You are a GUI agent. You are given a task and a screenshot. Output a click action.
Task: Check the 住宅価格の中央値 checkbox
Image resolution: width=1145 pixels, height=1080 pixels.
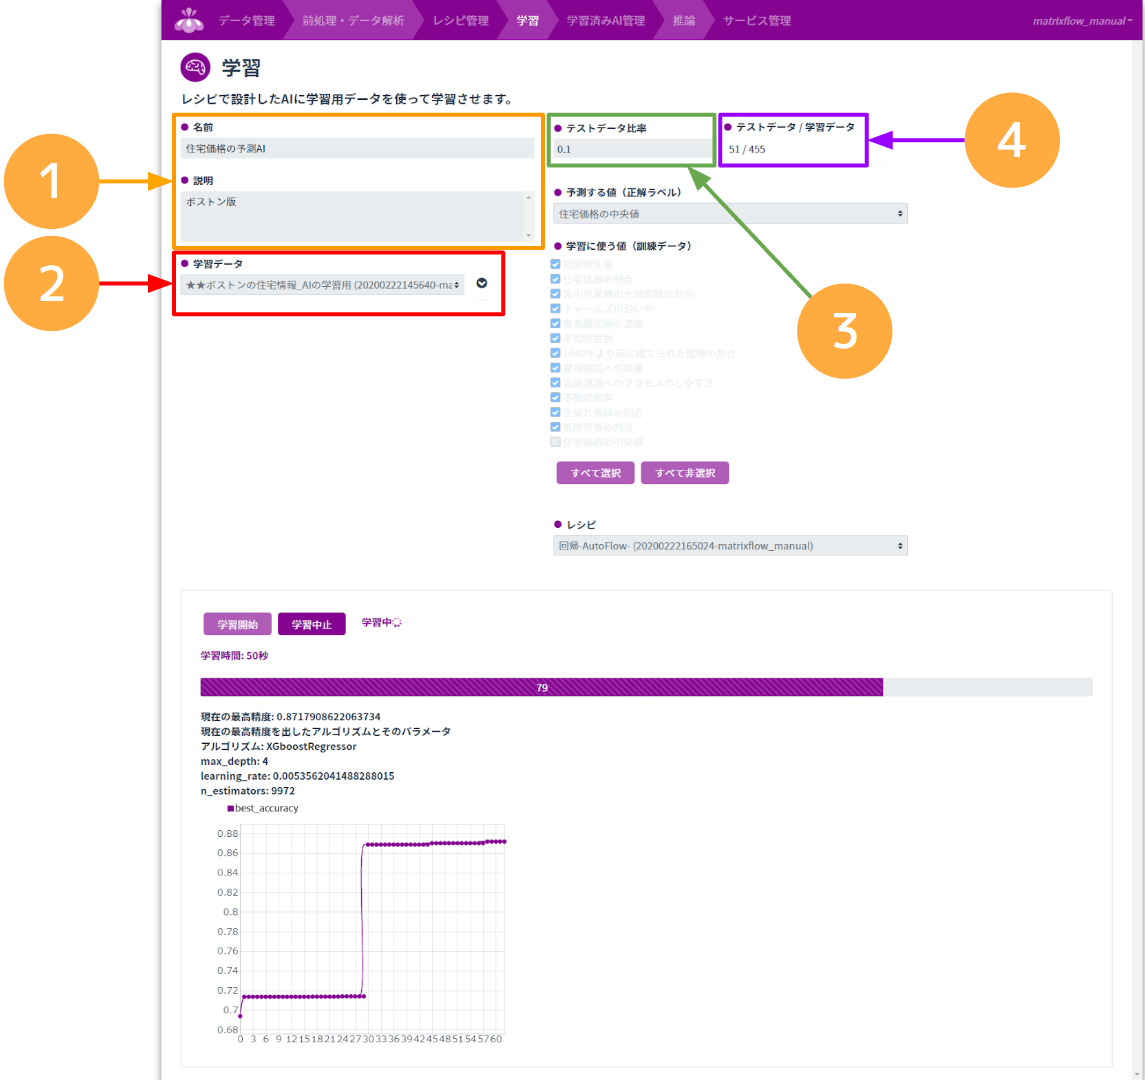[x=556, y=442]
